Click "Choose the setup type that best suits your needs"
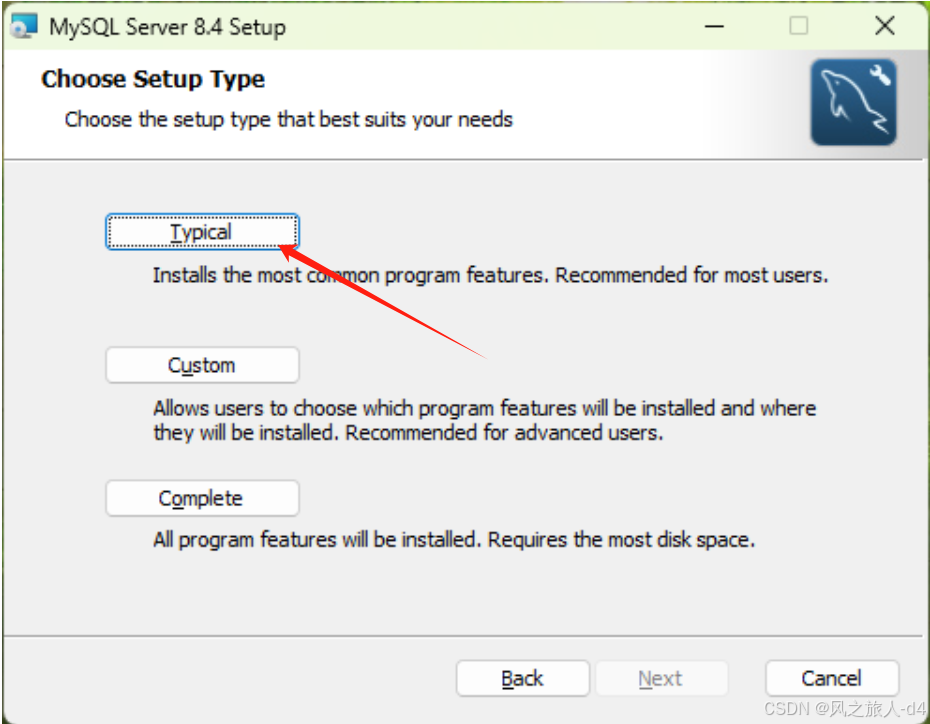 pyautogui.click(x=289, y=120)
